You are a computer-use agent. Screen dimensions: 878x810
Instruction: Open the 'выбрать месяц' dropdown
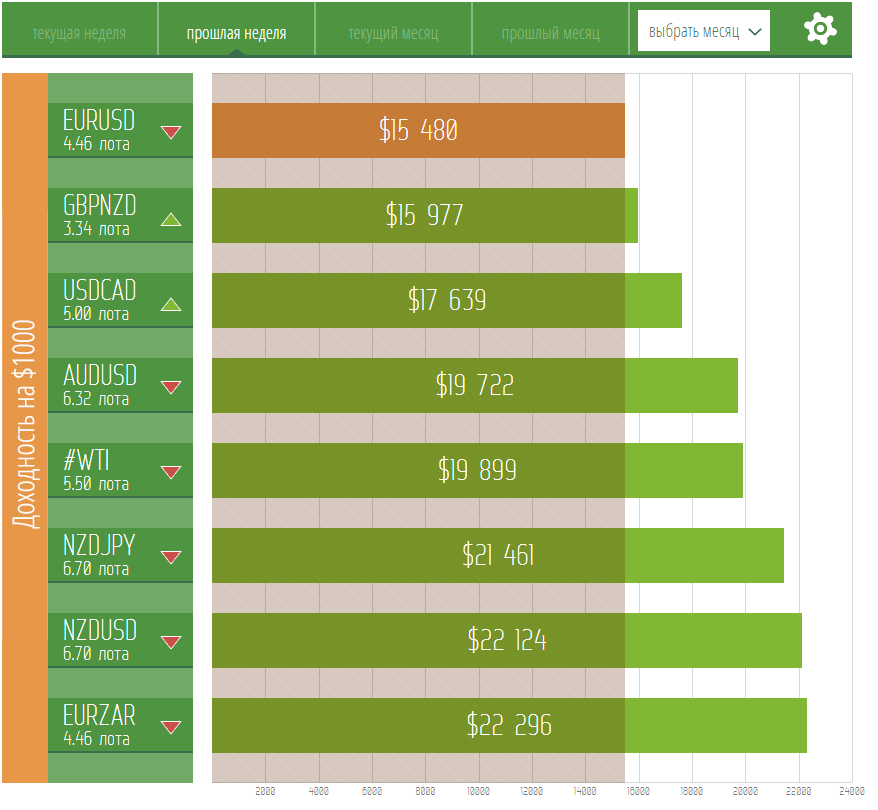coord(704,31)
